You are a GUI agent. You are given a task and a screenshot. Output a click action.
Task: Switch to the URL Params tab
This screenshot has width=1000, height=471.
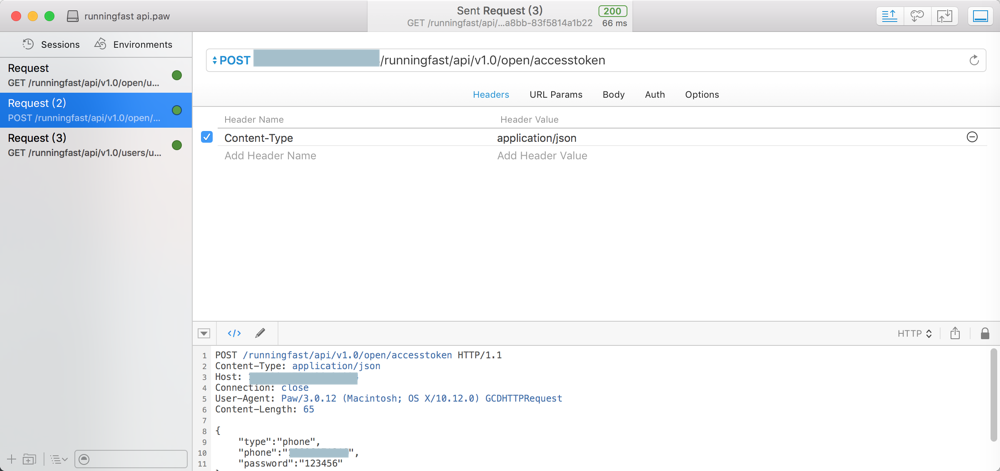pyautogui.click(x=556, y=94)
